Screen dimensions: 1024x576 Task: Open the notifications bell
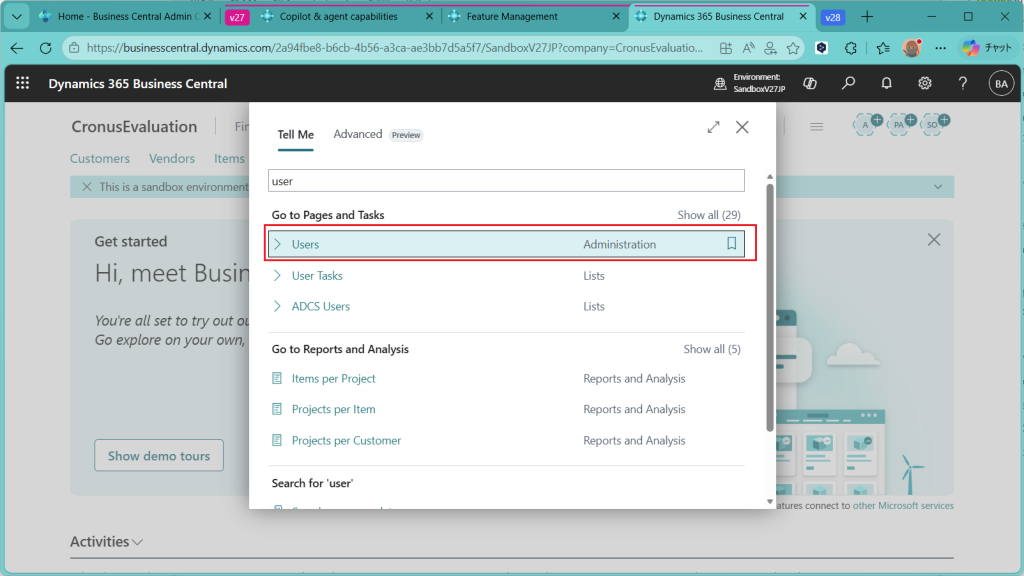pyautogui.click(x=886, y=84)
